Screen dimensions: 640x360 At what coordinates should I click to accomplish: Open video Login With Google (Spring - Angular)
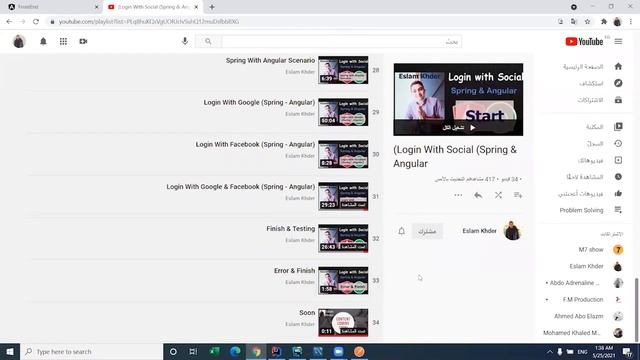[x=259, y=102]
